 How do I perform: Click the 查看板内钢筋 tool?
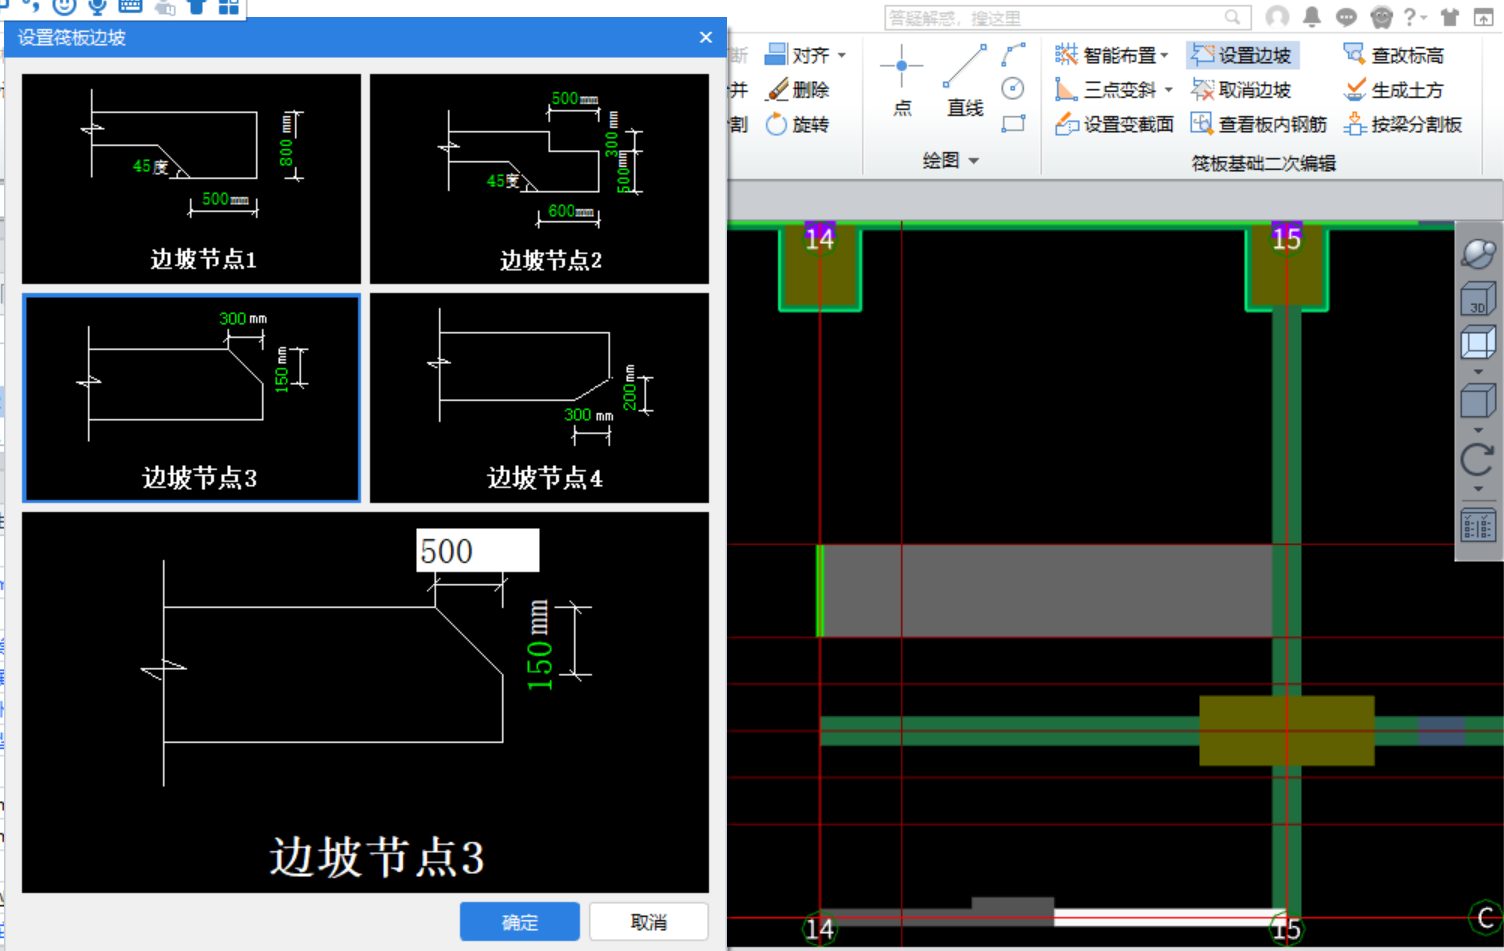[x=1258, y=124]
